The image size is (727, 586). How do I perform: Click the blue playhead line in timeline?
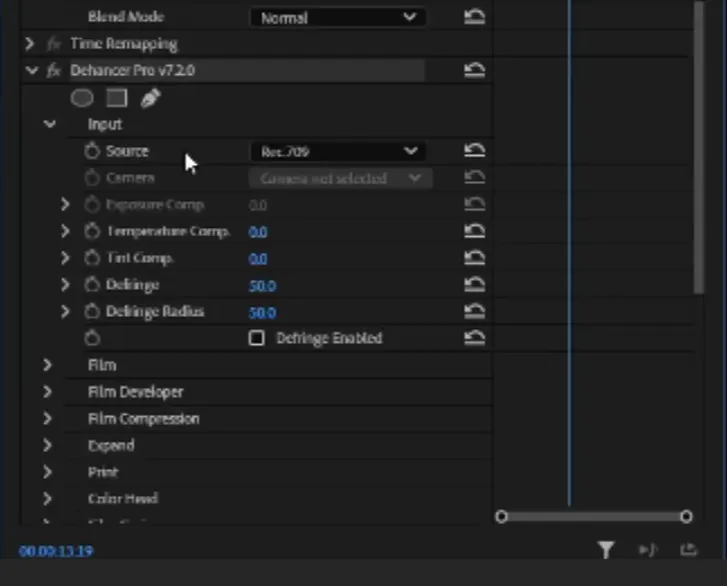click(x=569, y=253)
